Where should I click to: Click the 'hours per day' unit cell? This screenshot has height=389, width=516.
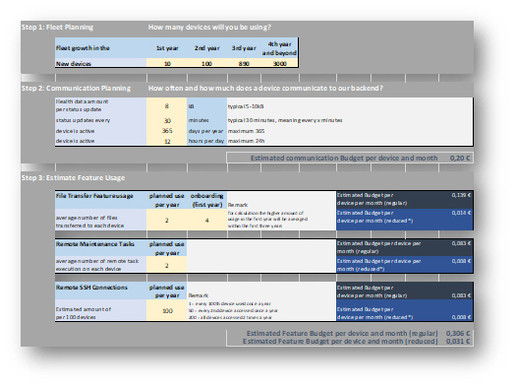(206, 141)
